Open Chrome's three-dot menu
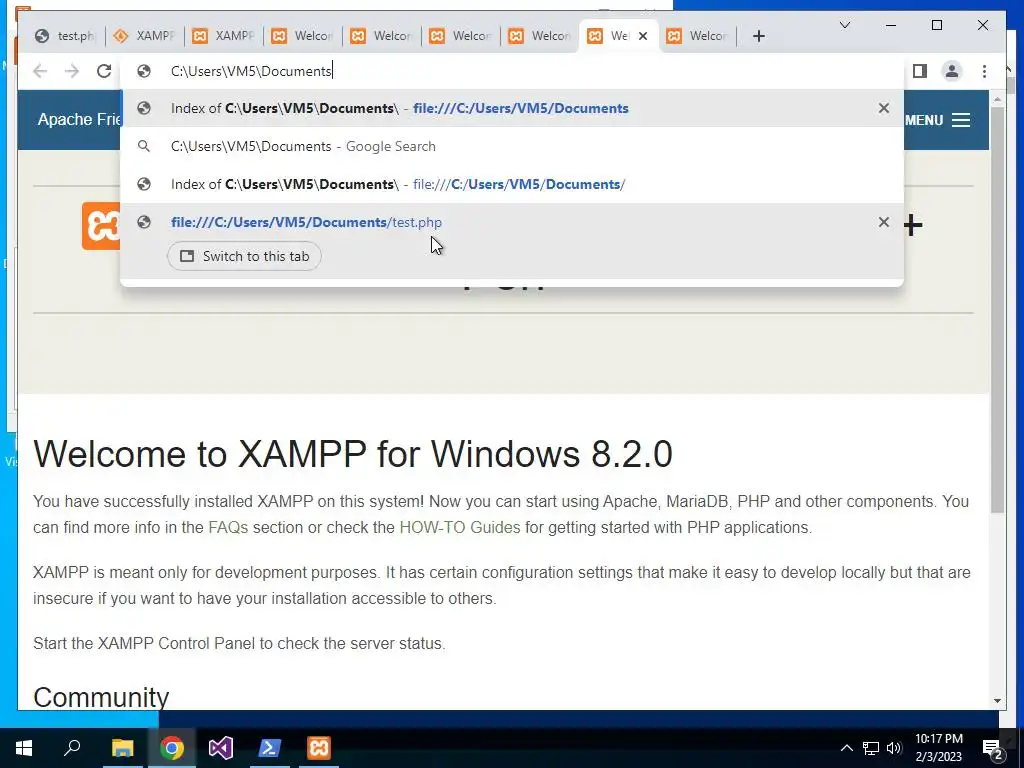The image size is (1024, 768). [x=984, y=71]
